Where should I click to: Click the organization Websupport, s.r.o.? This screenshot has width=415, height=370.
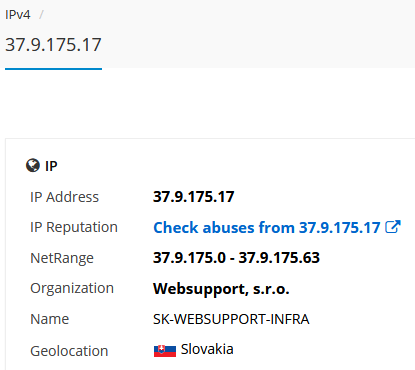221,289
